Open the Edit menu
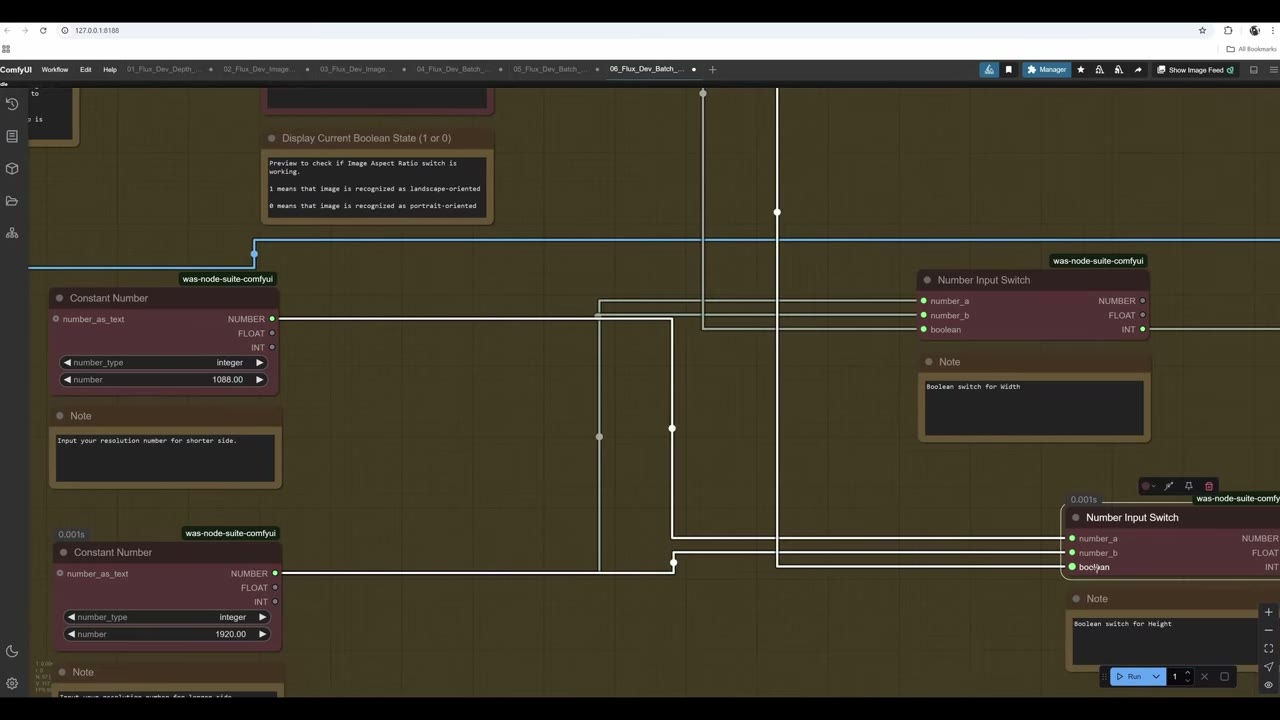The height and width of the screenshot is (720, 1280). [x=86, y=70]
